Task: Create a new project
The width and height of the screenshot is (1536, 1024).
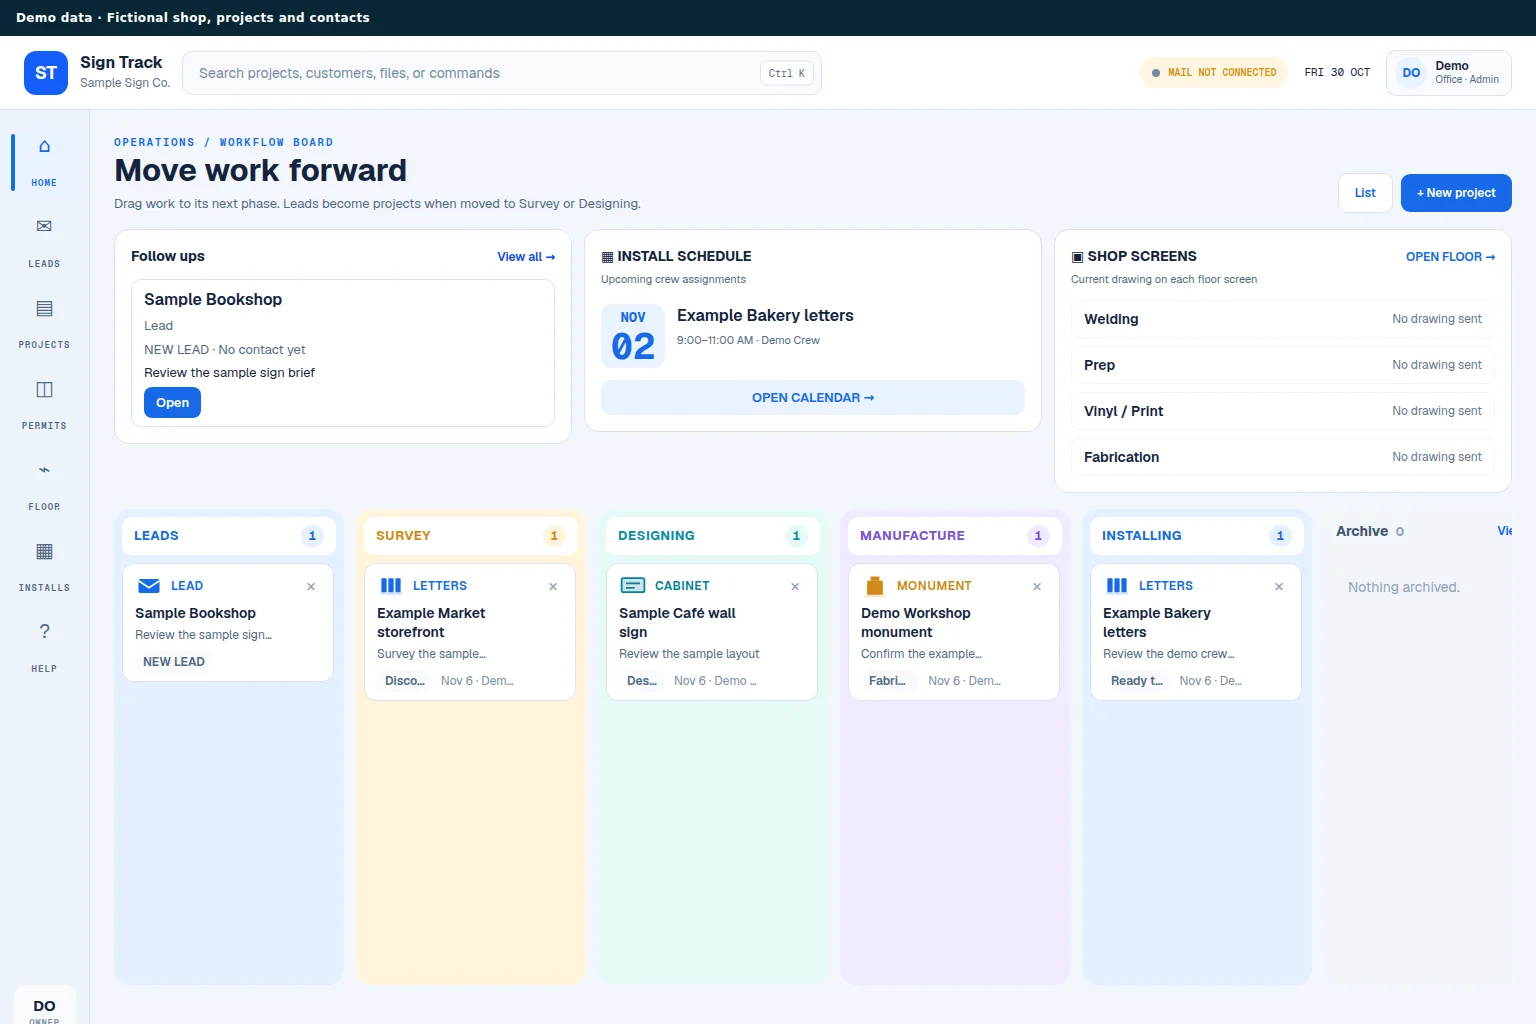Action: tap(1456, 193)
